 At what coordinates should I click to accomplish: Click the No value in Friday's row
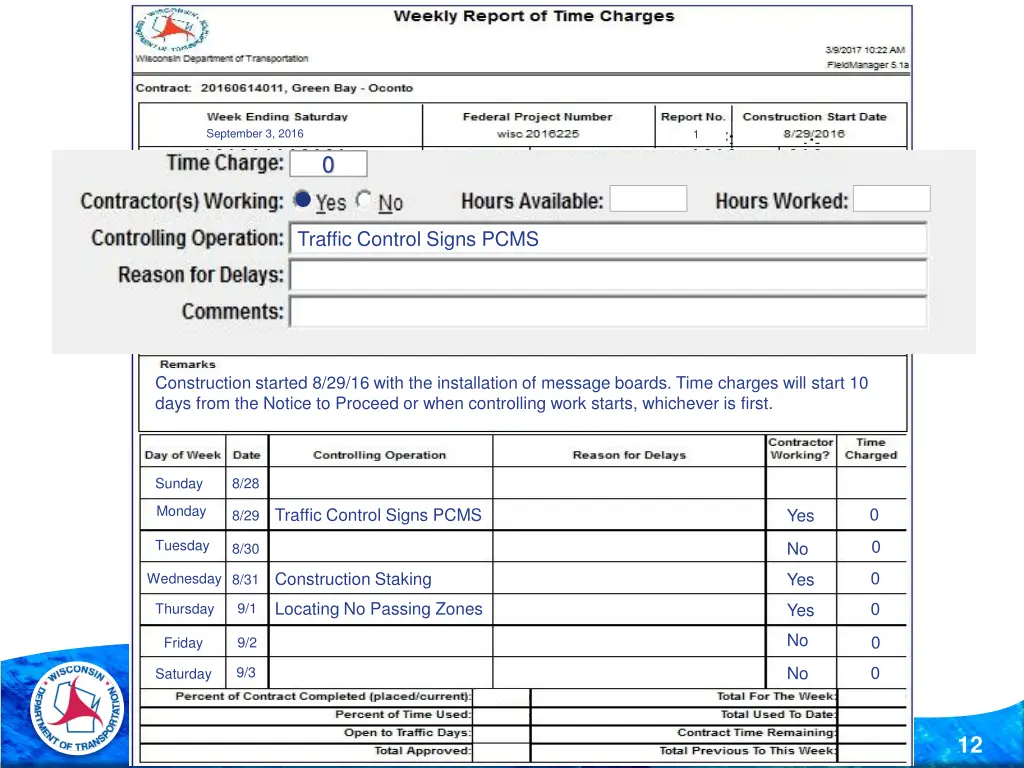(x=797, y=641)
